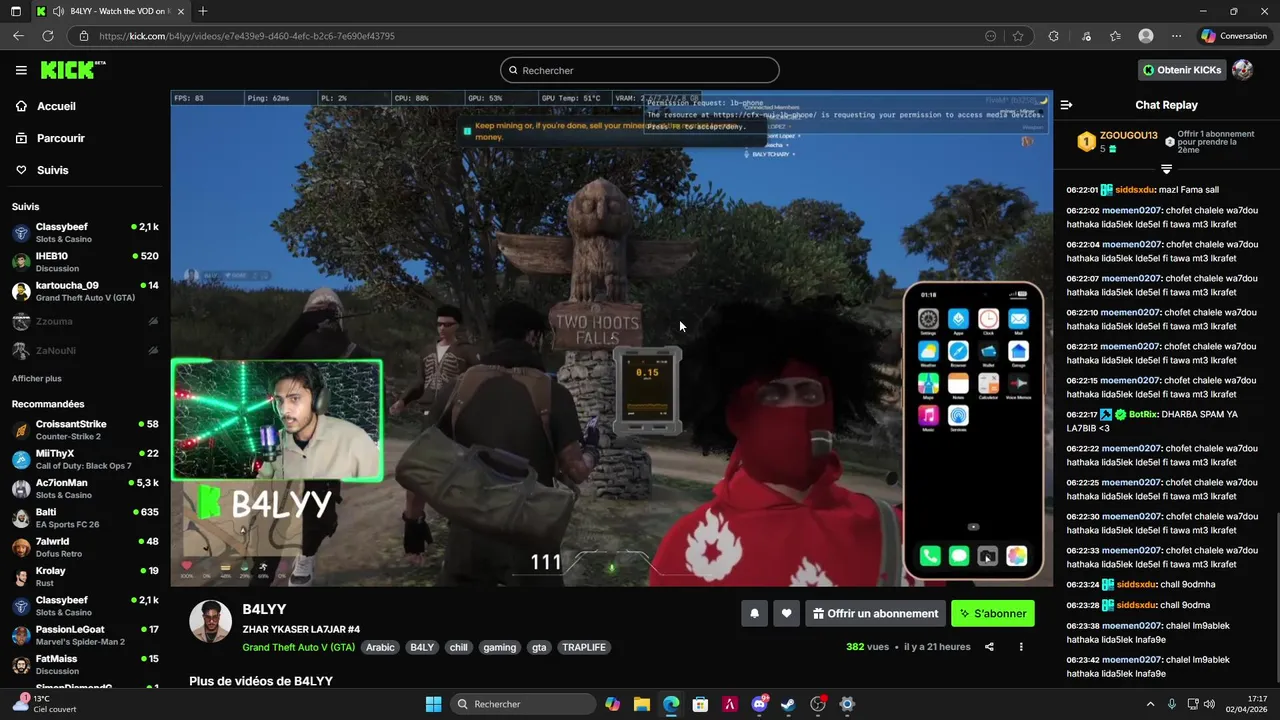Open Classybeef channel under Suivis
The image size is (1280, 720).
85,232
